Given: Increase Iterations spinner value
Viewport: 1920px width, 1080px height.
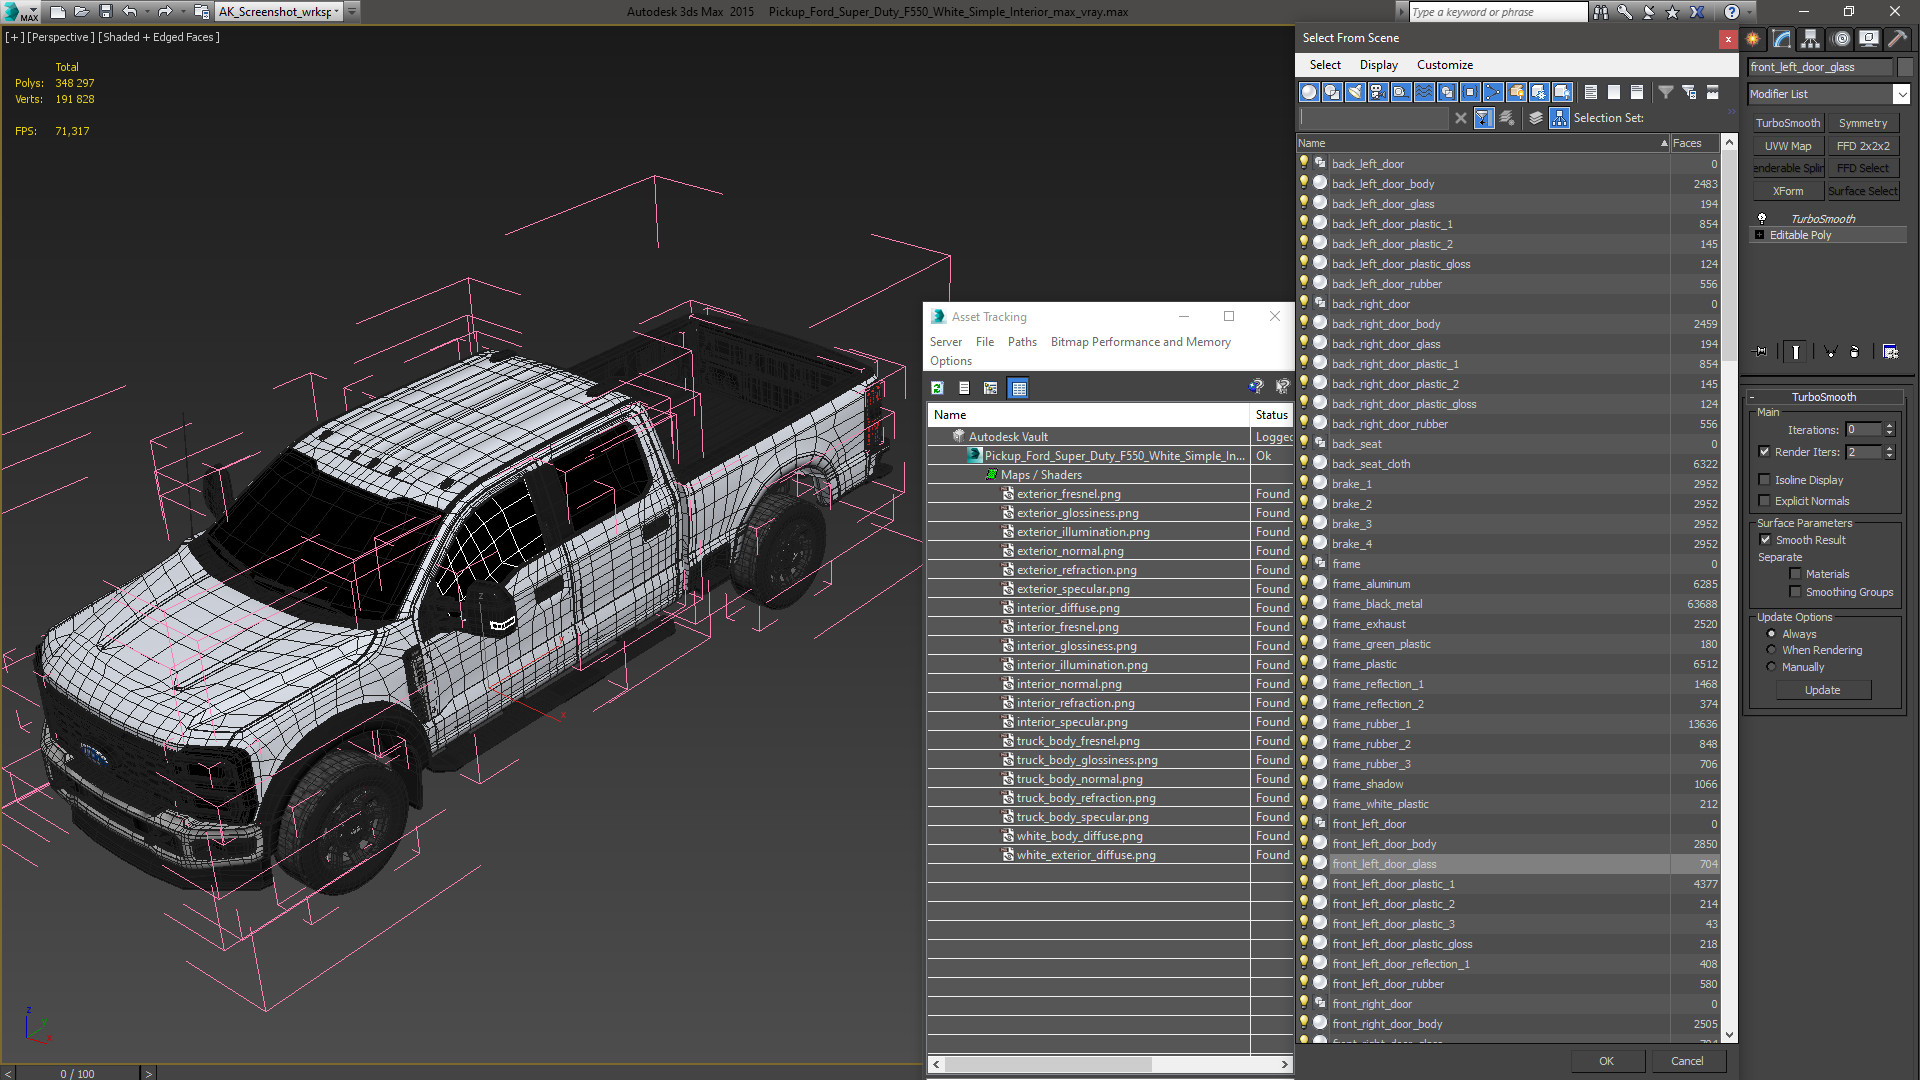Looking at the screenshot, I should tap(1889, 426).
